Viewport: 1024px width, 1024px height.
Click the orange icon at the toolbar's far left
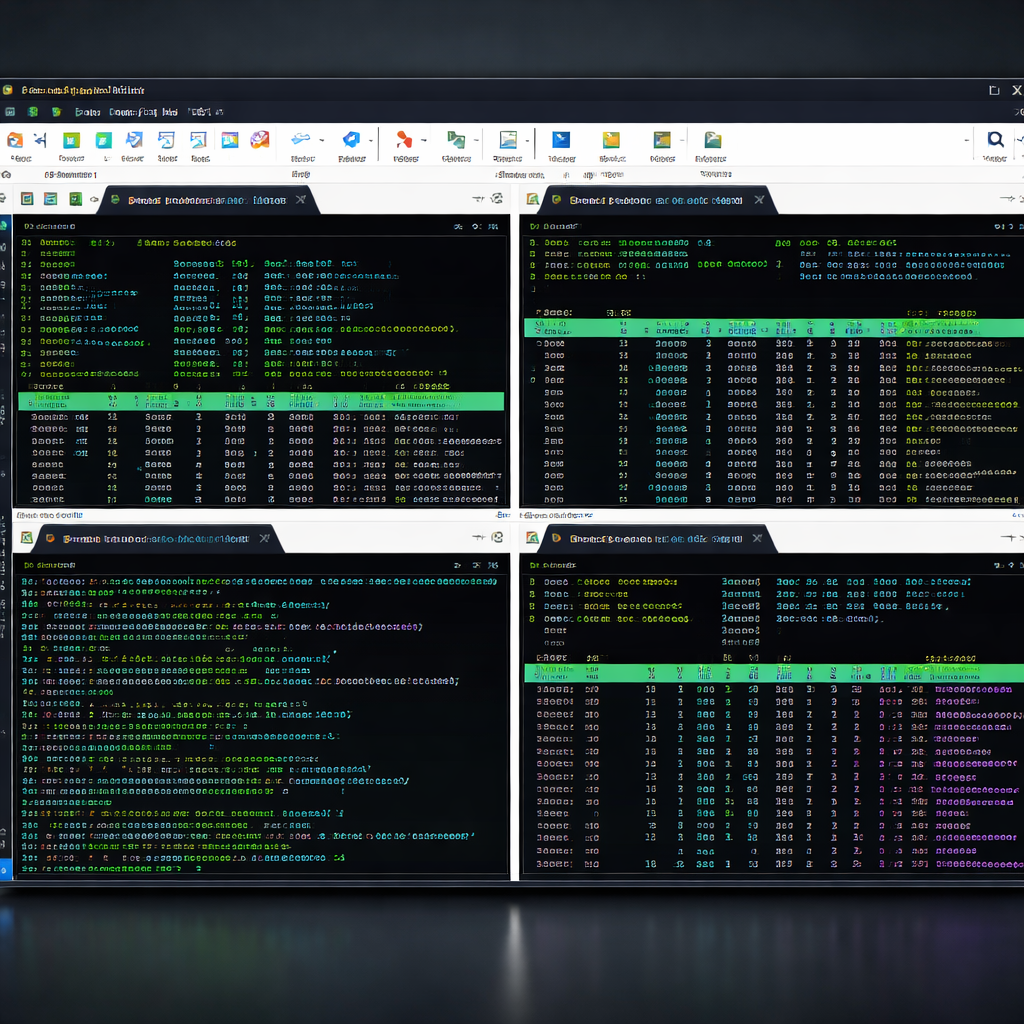click(x=15, y=140)
